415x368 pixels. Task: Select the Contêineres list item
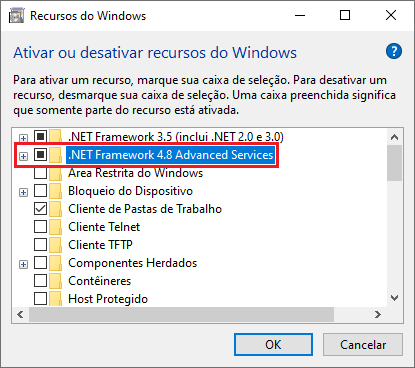100,281
